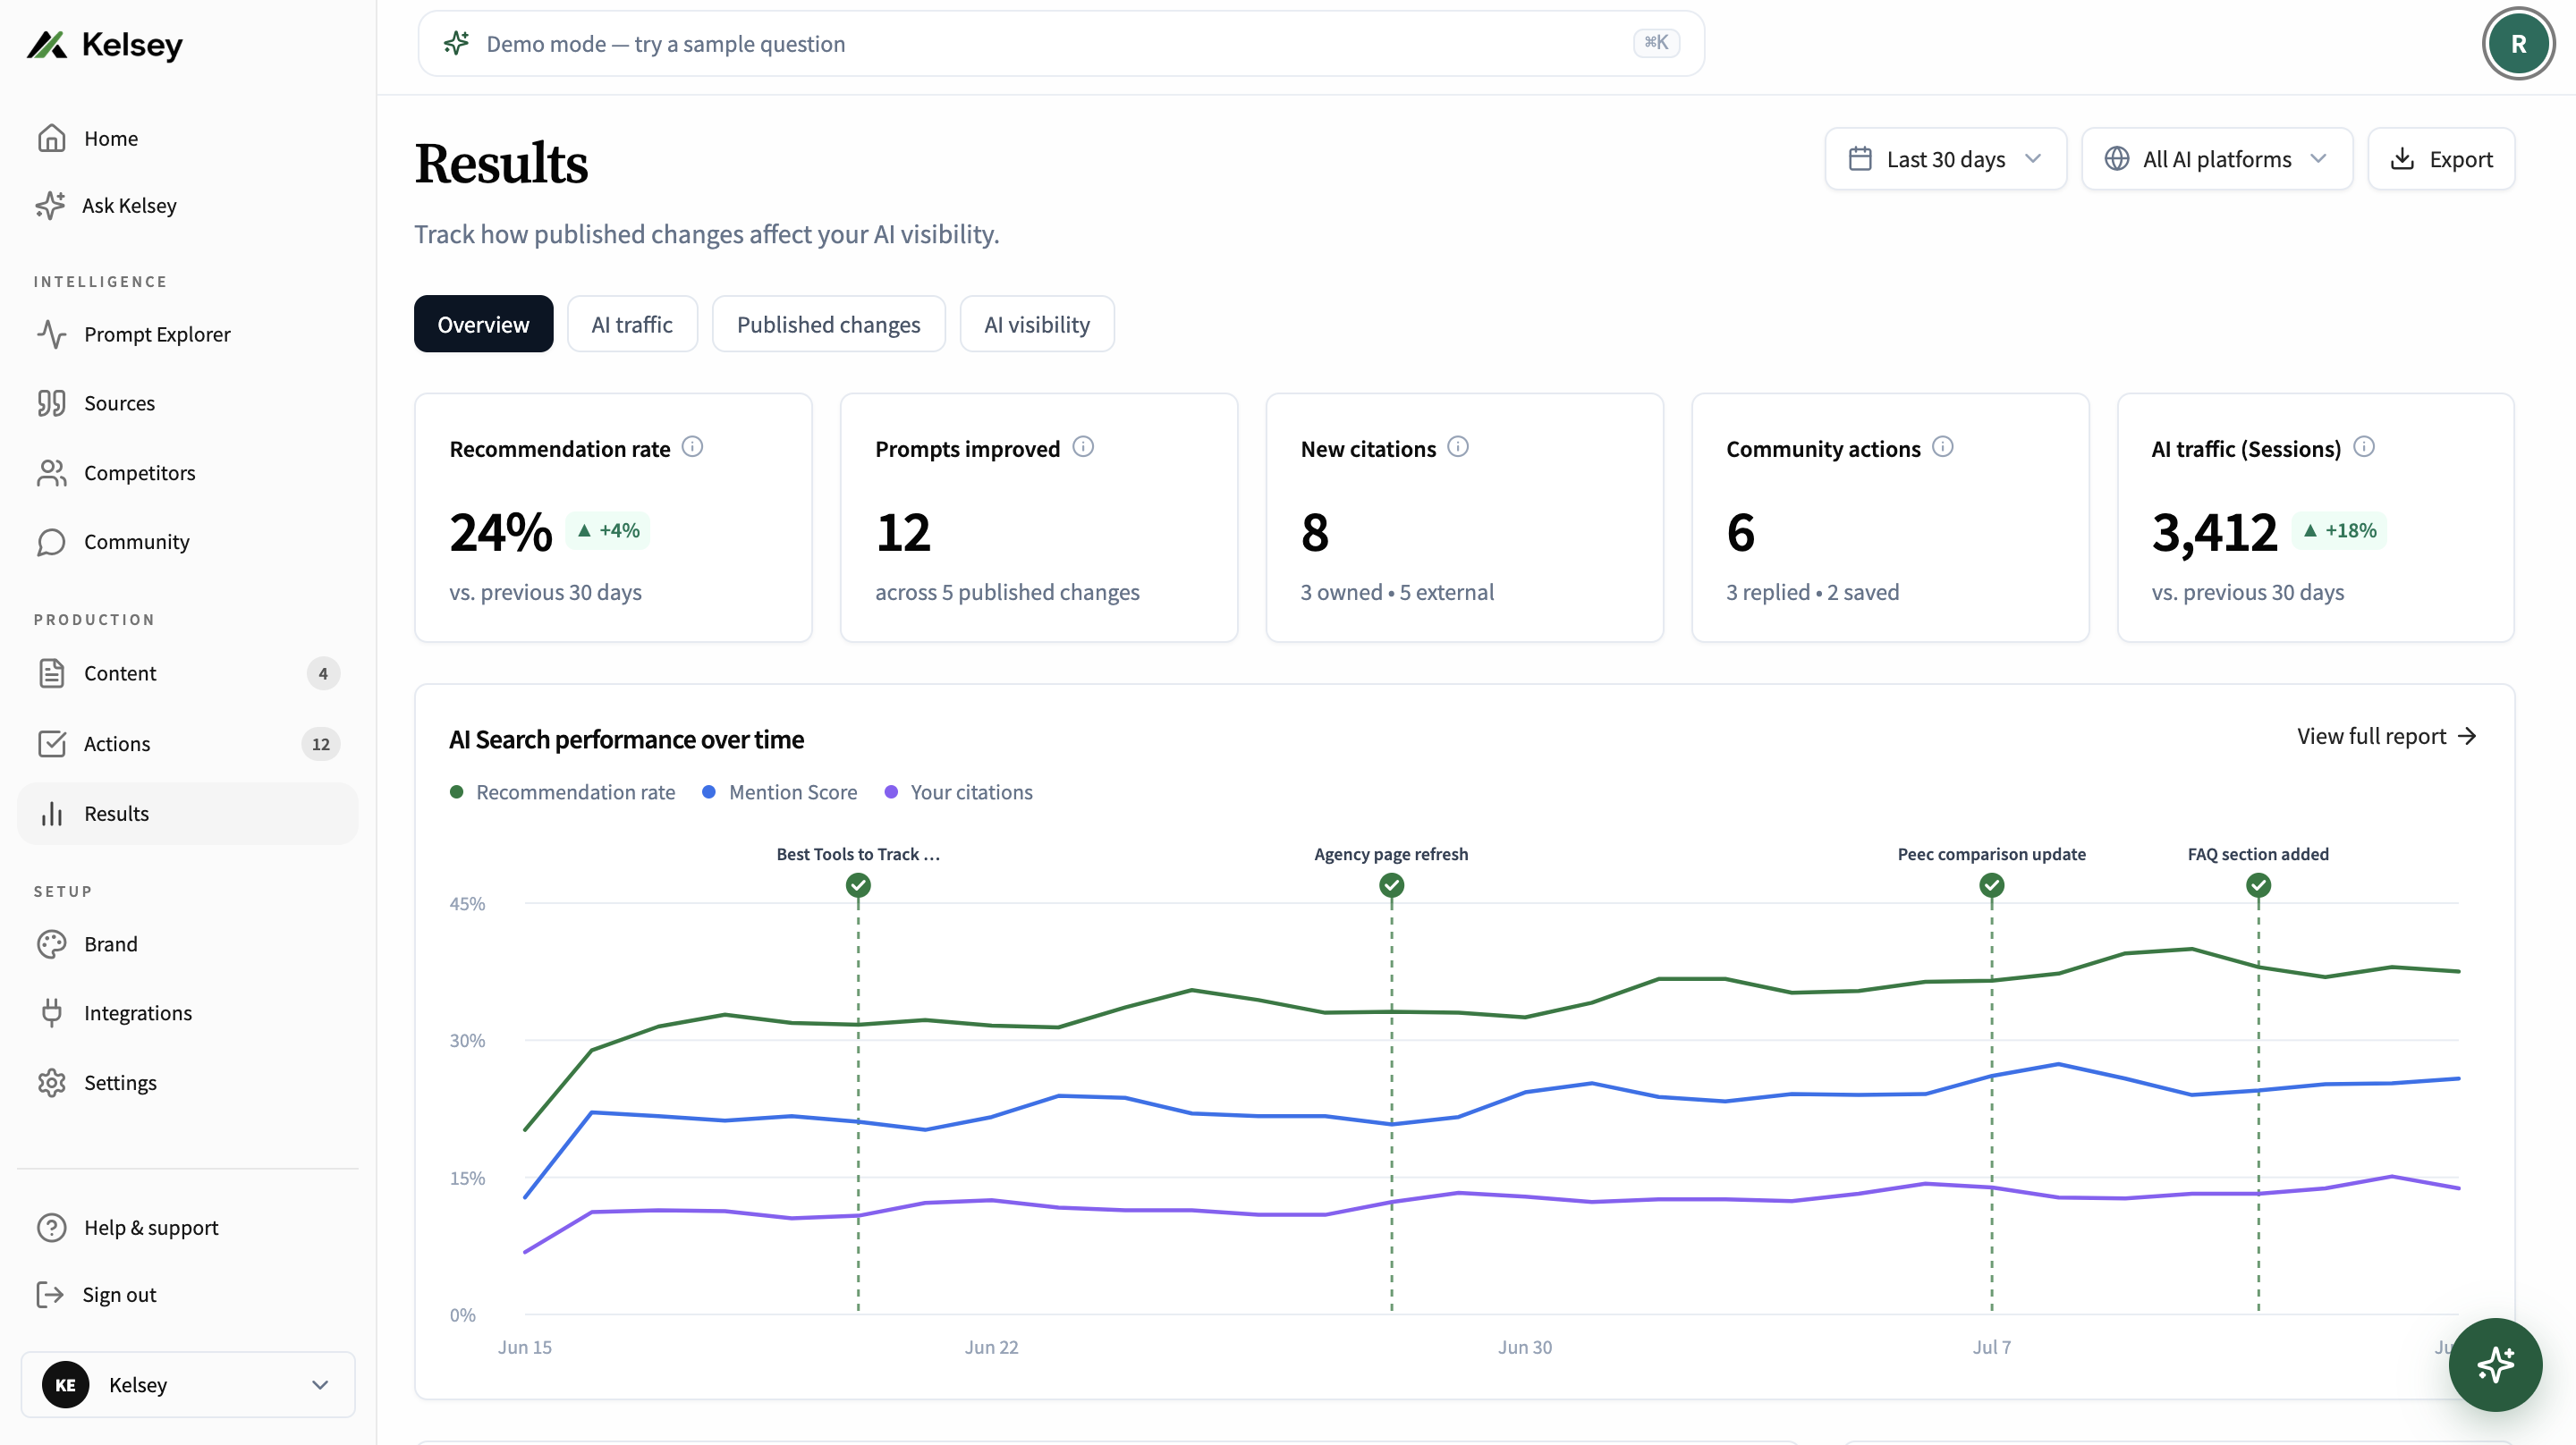Click '3 owned • 5 external' text

pos(1397,592)
